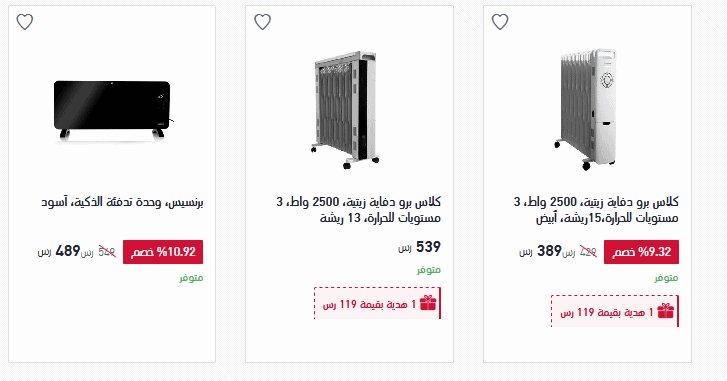Open the 15-fin Class Pro heater title link
The height and width of the screenshot is (381, 727).
click(596, 210)
